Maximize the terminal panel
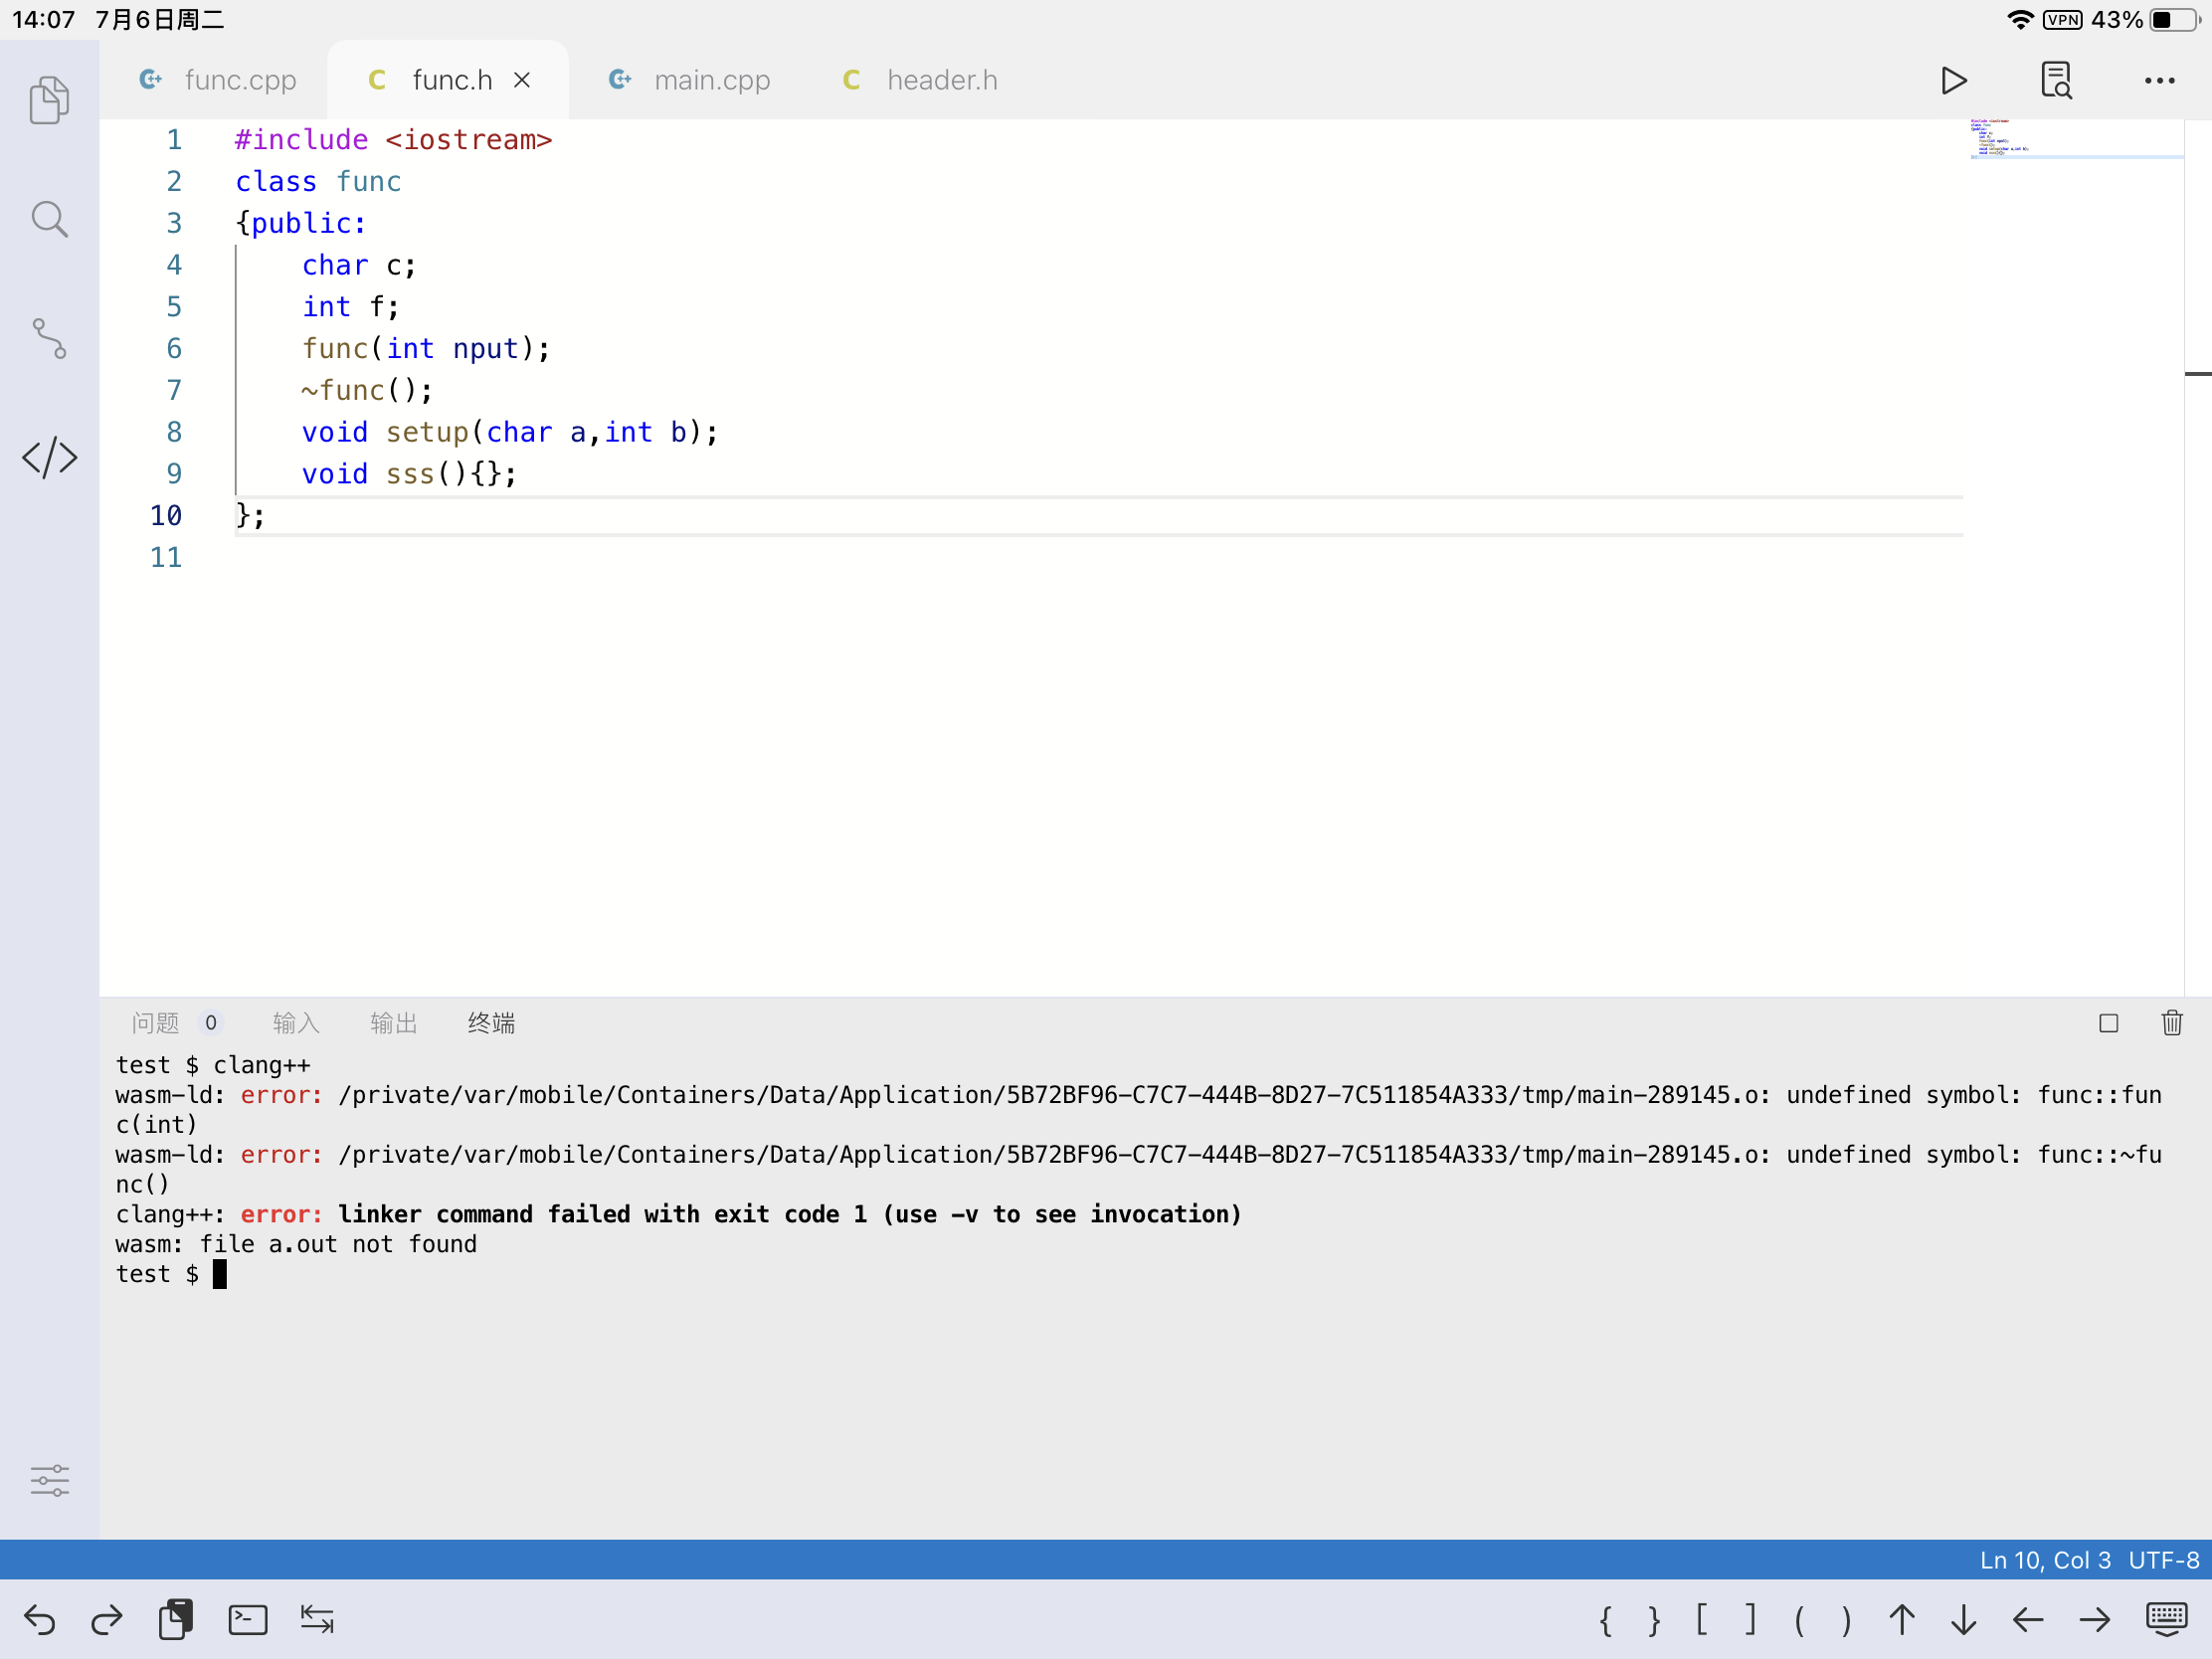 [2108, 1023]
